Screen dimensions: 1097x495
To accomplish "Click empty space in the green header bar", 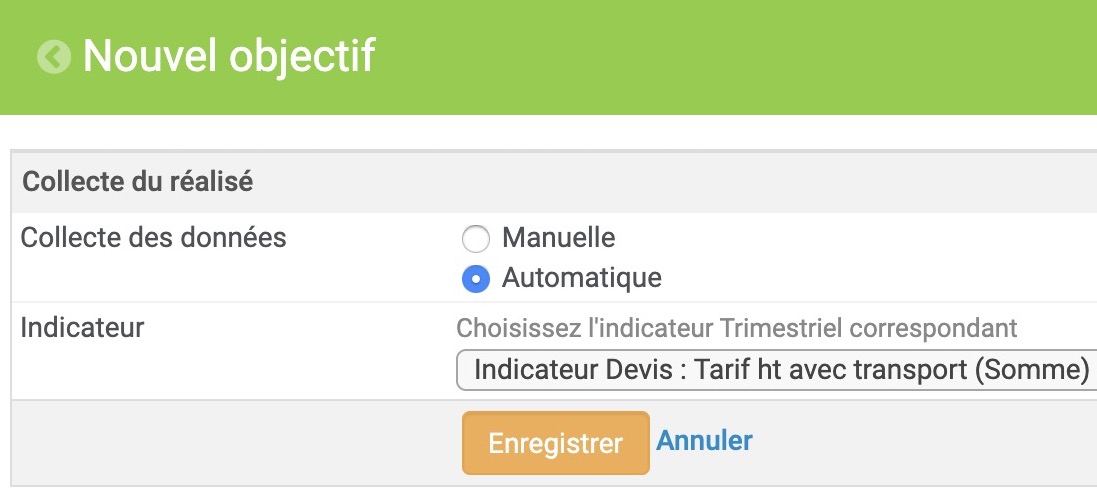I will coord(735,56).
